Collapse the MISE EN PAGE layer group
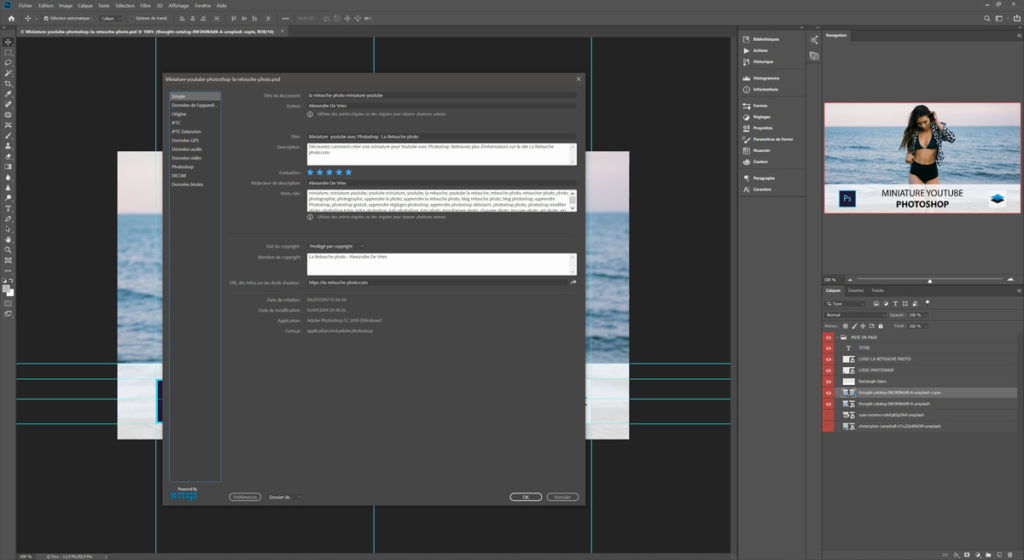This screenshot has width=1024, height=560. 837,337
